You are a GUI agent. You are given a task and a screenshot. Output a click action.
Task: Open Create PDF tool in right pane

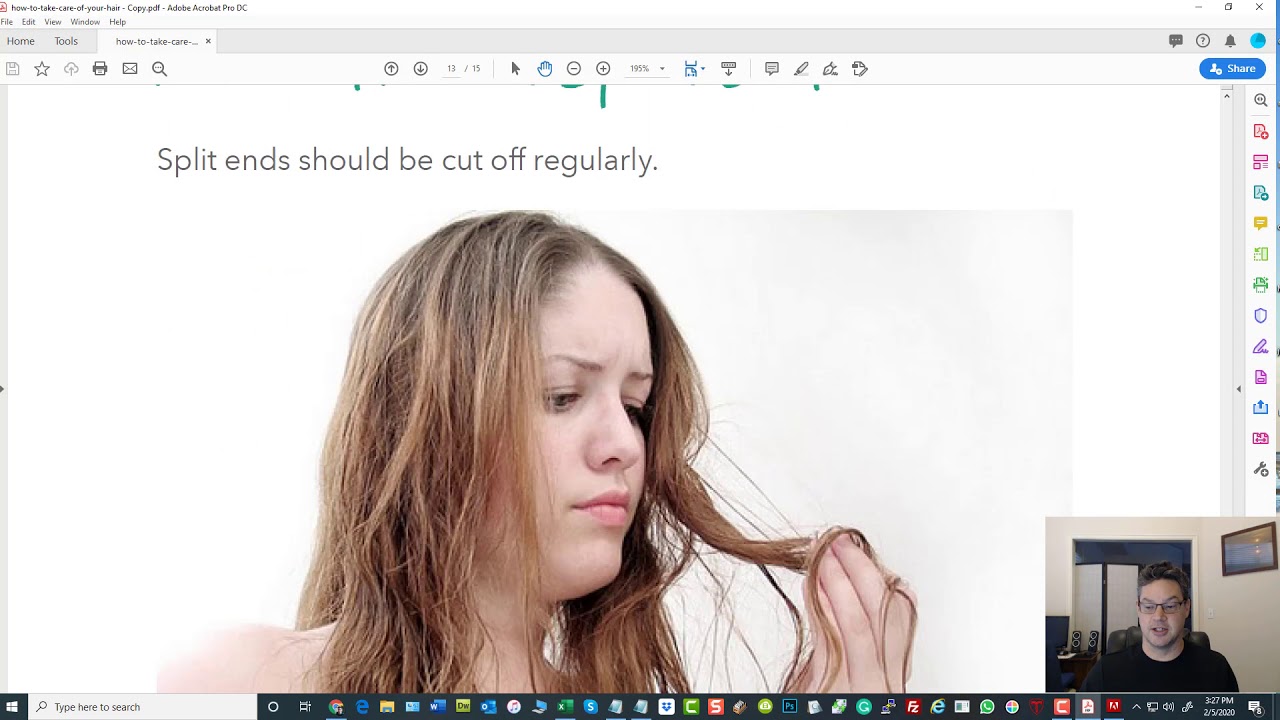click(x=1261, y=131)
